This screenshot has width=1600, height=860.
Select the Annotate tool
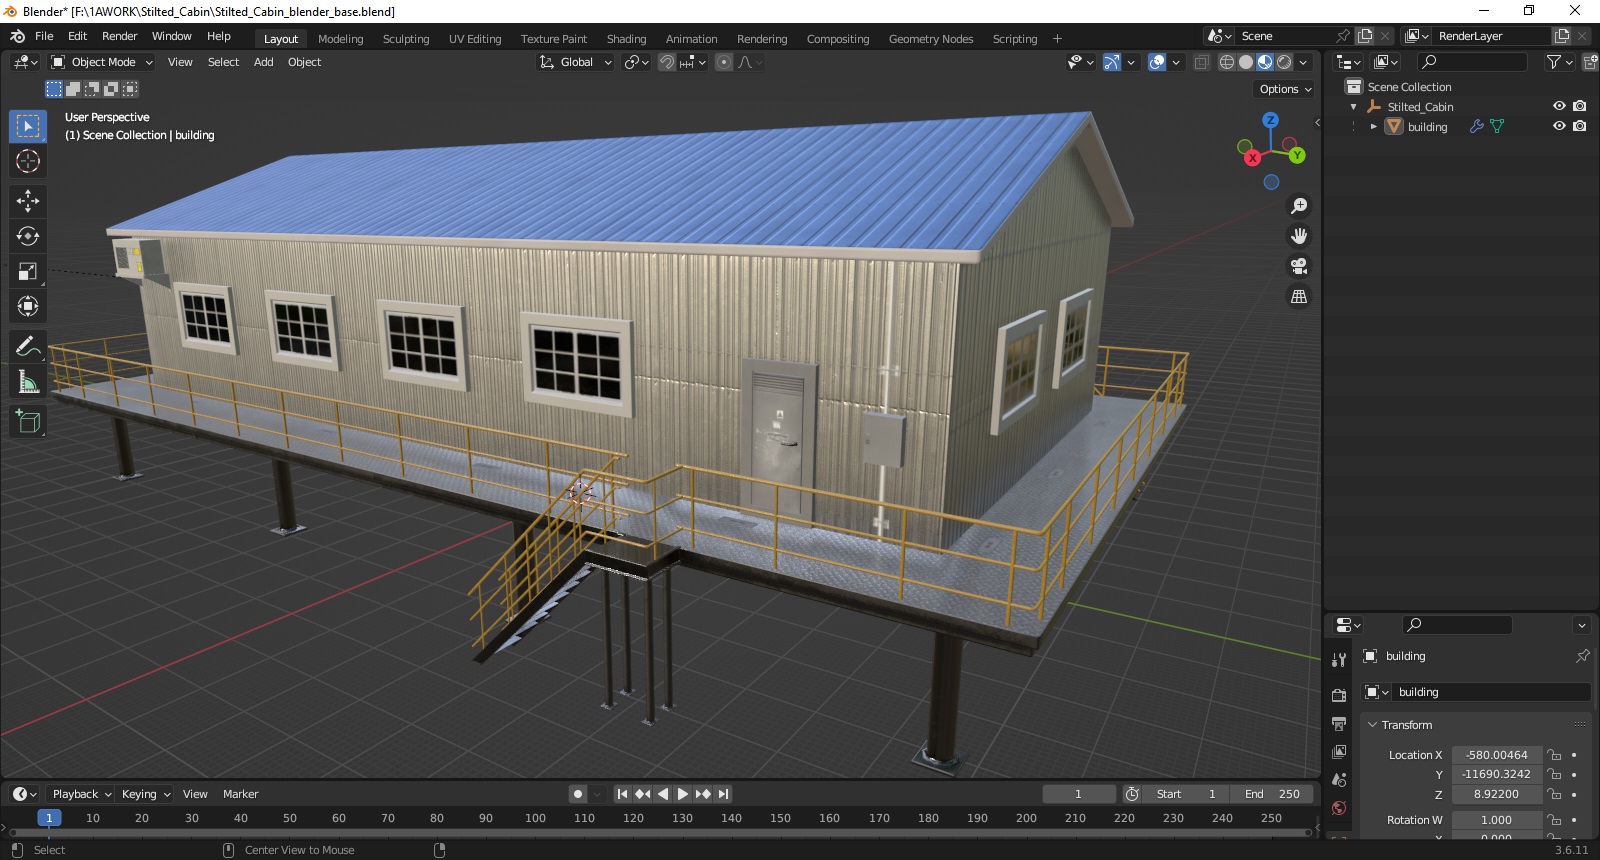click(28, 347)
